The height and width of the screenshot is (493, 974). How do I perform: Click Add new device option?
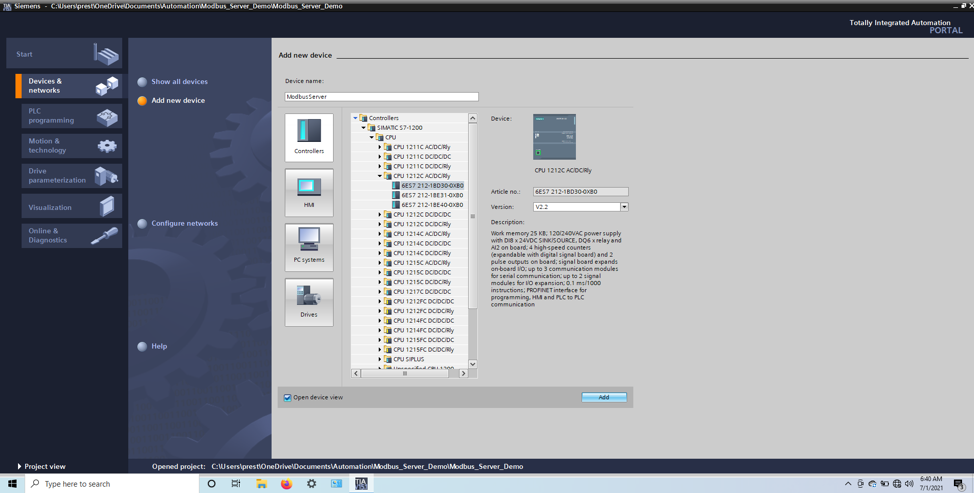click(x=171, y=100)
